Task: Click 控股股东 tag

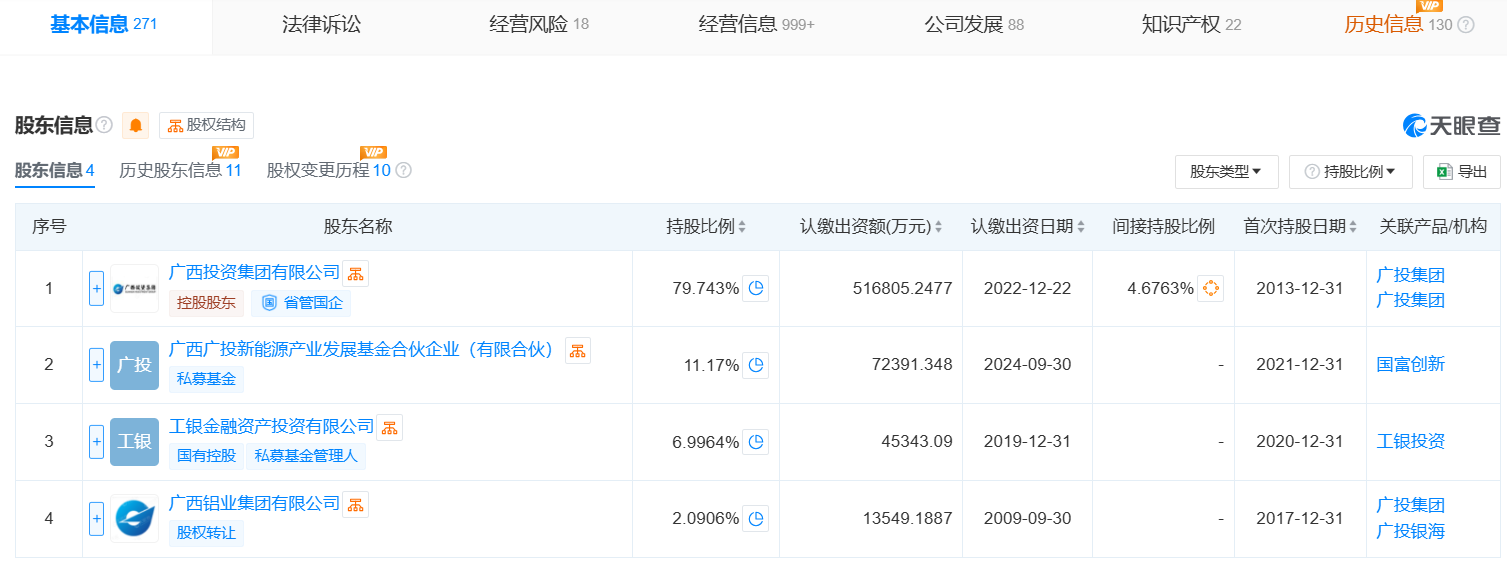Action: (x=206, y=302)
